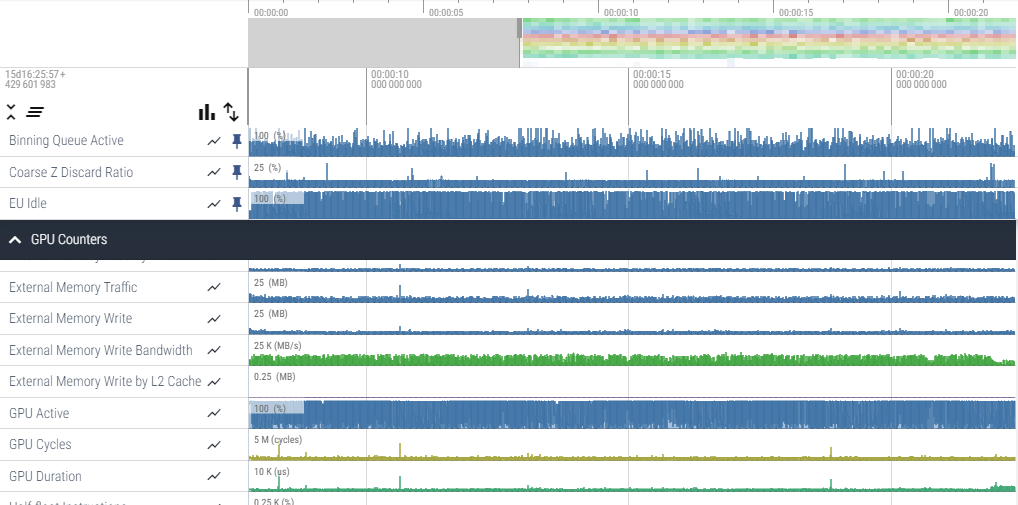Click the bar chart icon in header
This screenshot has width=1018, height=505.
click(206, 112)
